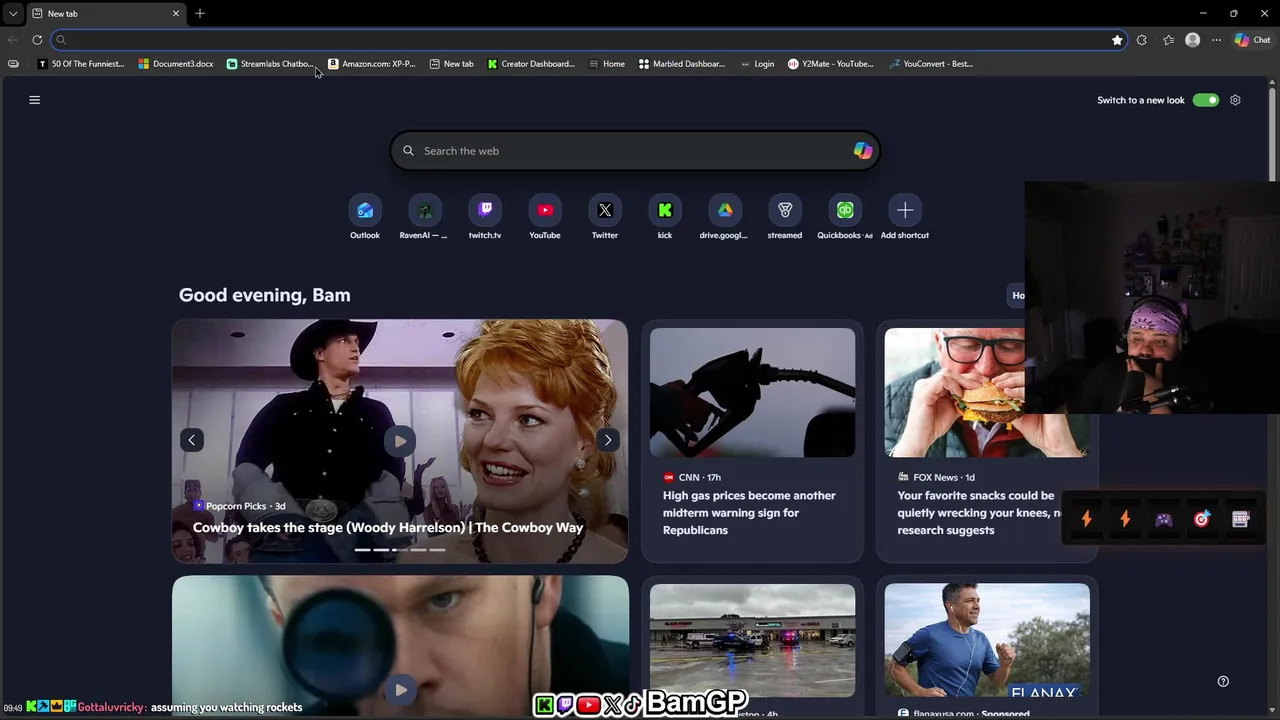This screenshot has height=720, width=1280.
Task: Open the Marbled Dashboard bookmark
Action: (682, 64)
